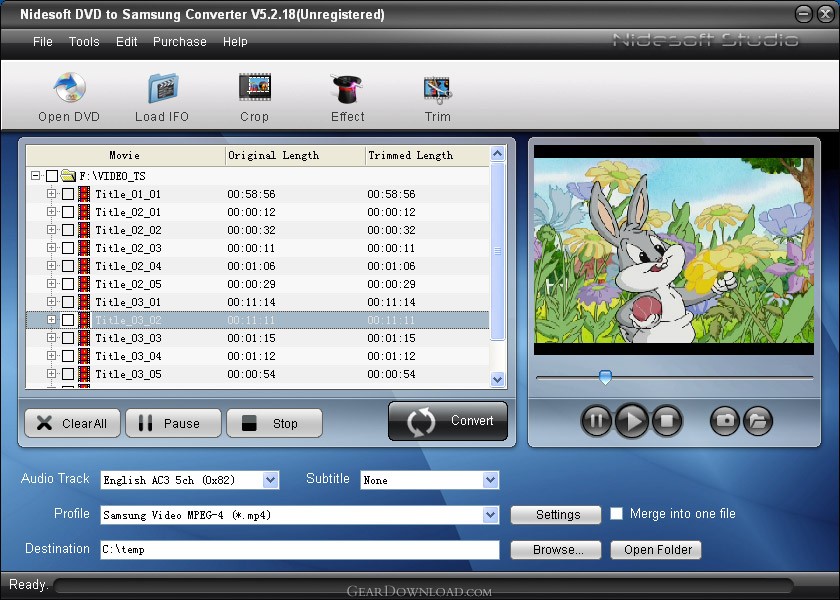Open profile Settings
Image resolution: width=840 pixels, height=600 pixels.
point(556,515)
